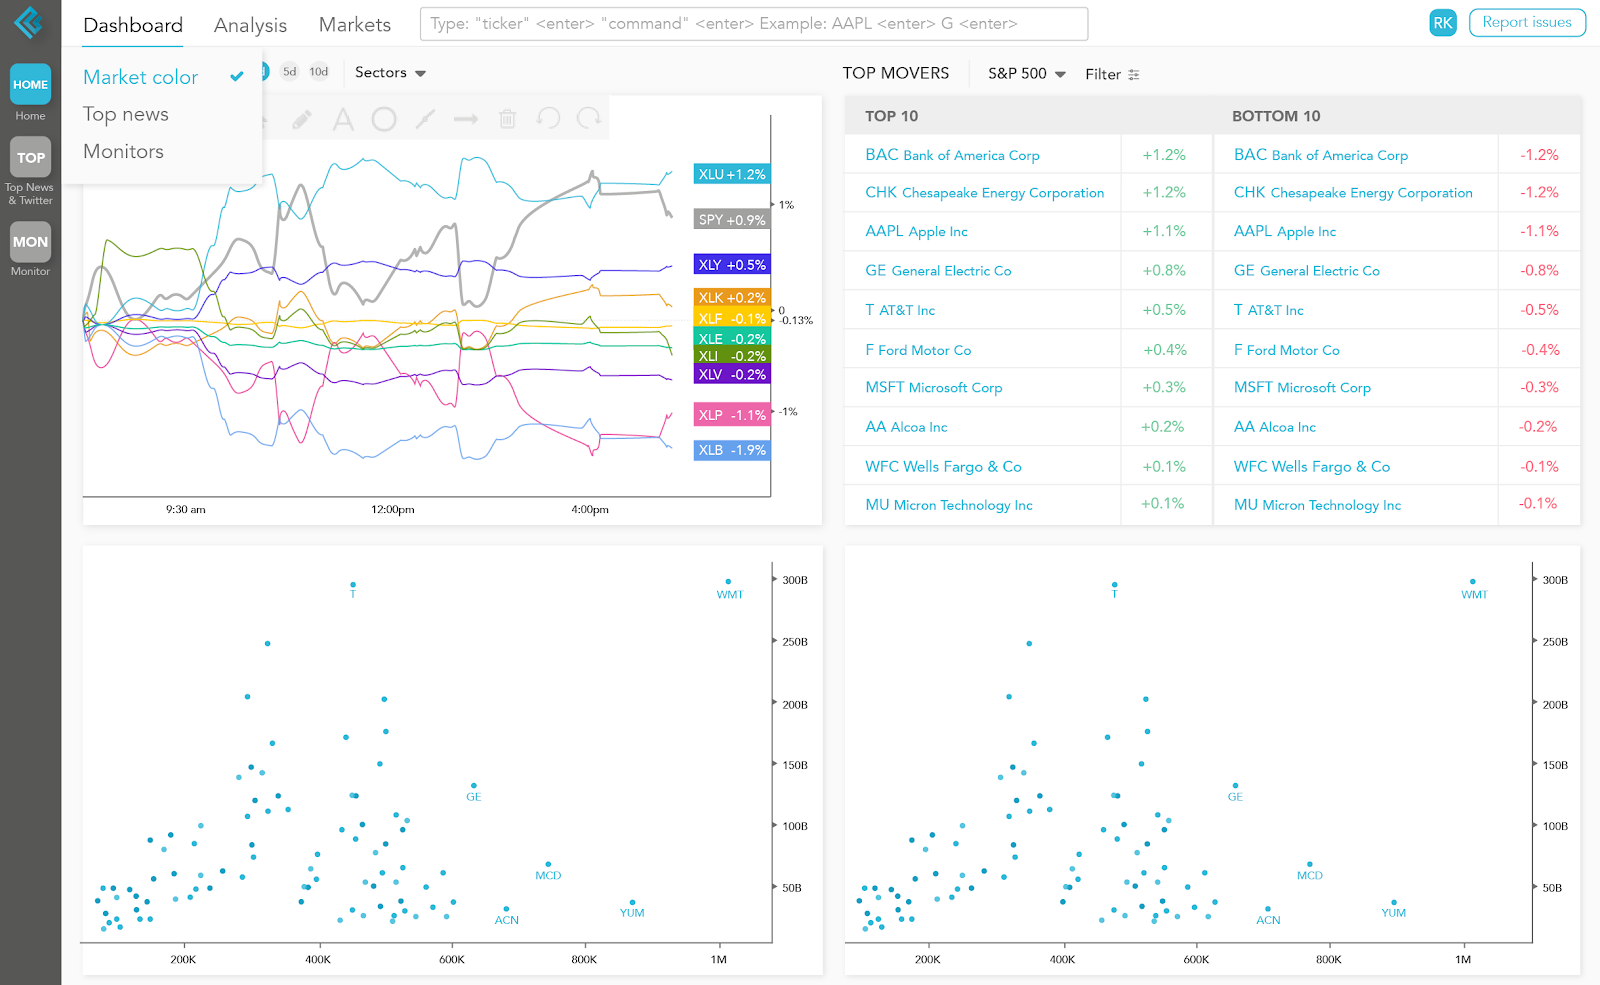Select the text annotation tool
Viewport: 1600px width, 985px height.
click(x=343, y=119)
